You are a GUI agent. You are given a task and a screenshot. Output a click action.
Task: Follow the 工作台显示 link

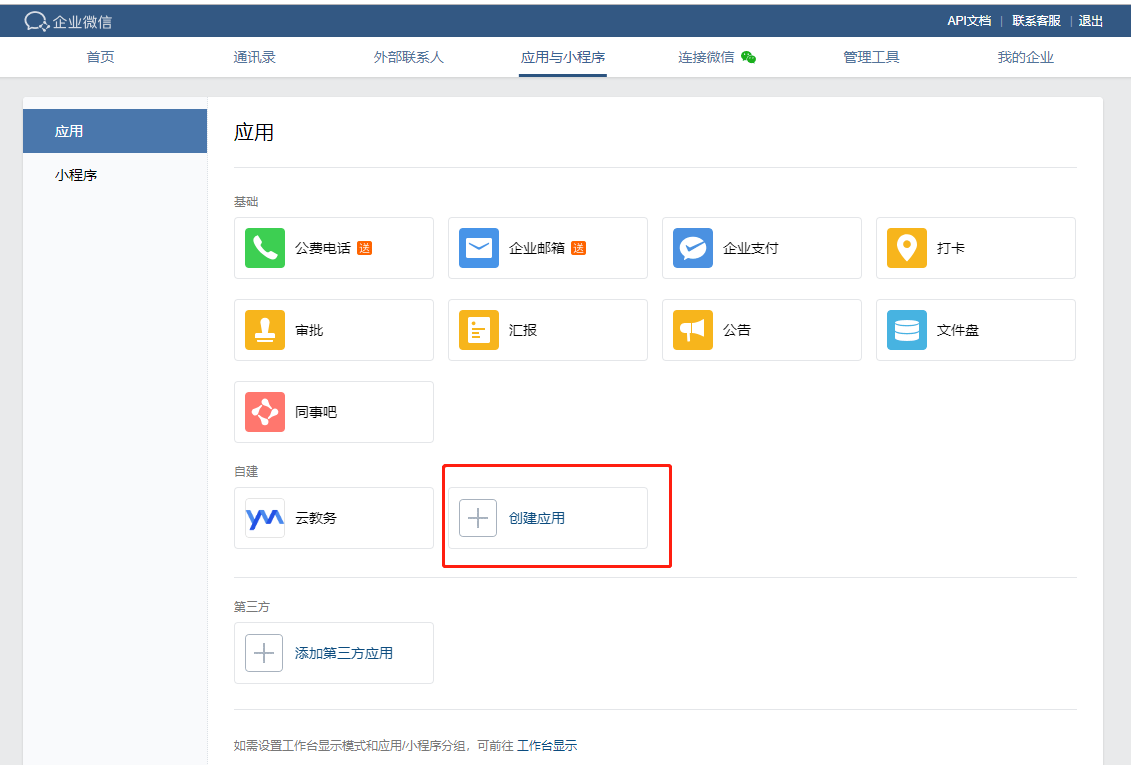pos(547,746)
